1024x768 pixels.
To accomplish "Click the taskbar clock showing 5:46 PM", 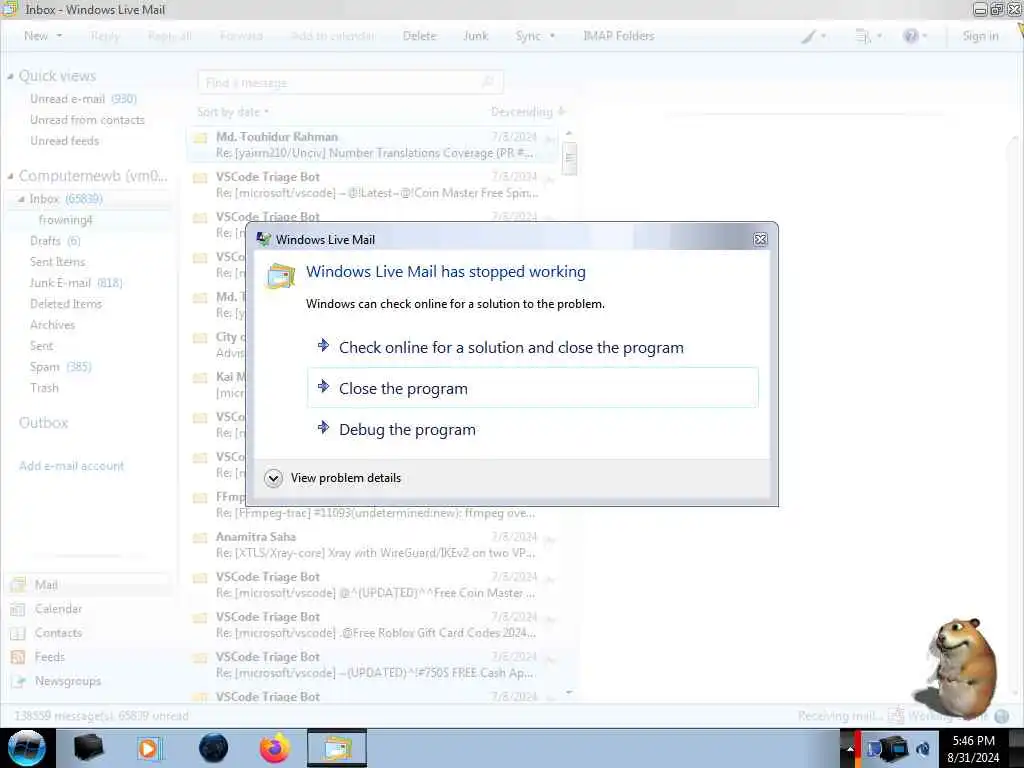I will [x=973, y=749].
